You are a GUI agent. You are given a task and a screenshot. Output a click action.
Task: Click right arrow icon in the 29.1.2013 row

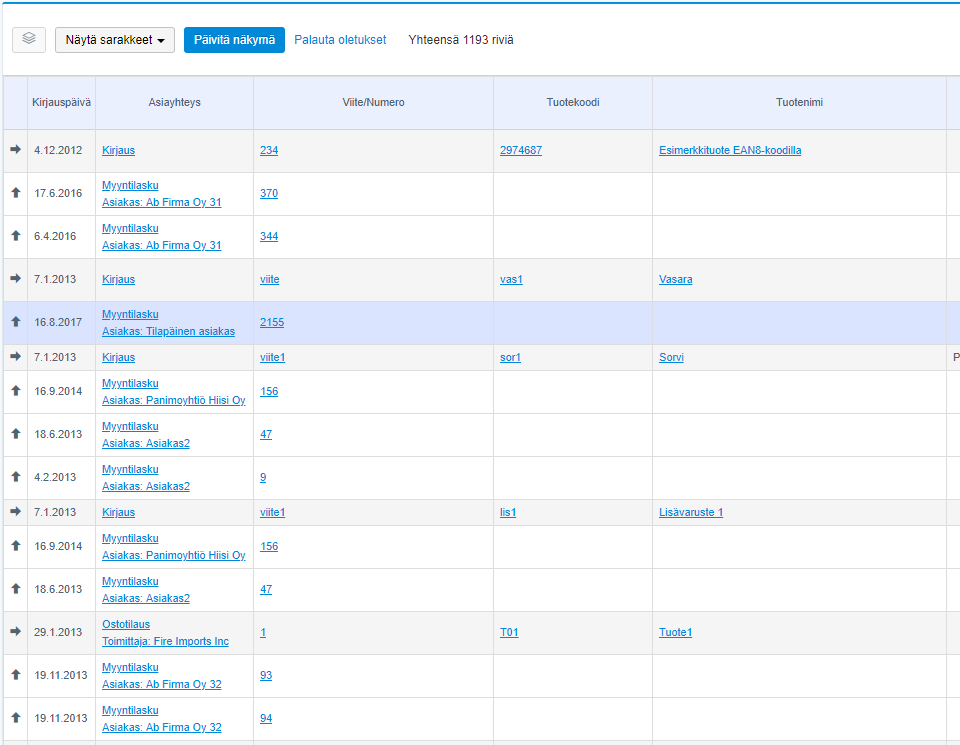16,631
